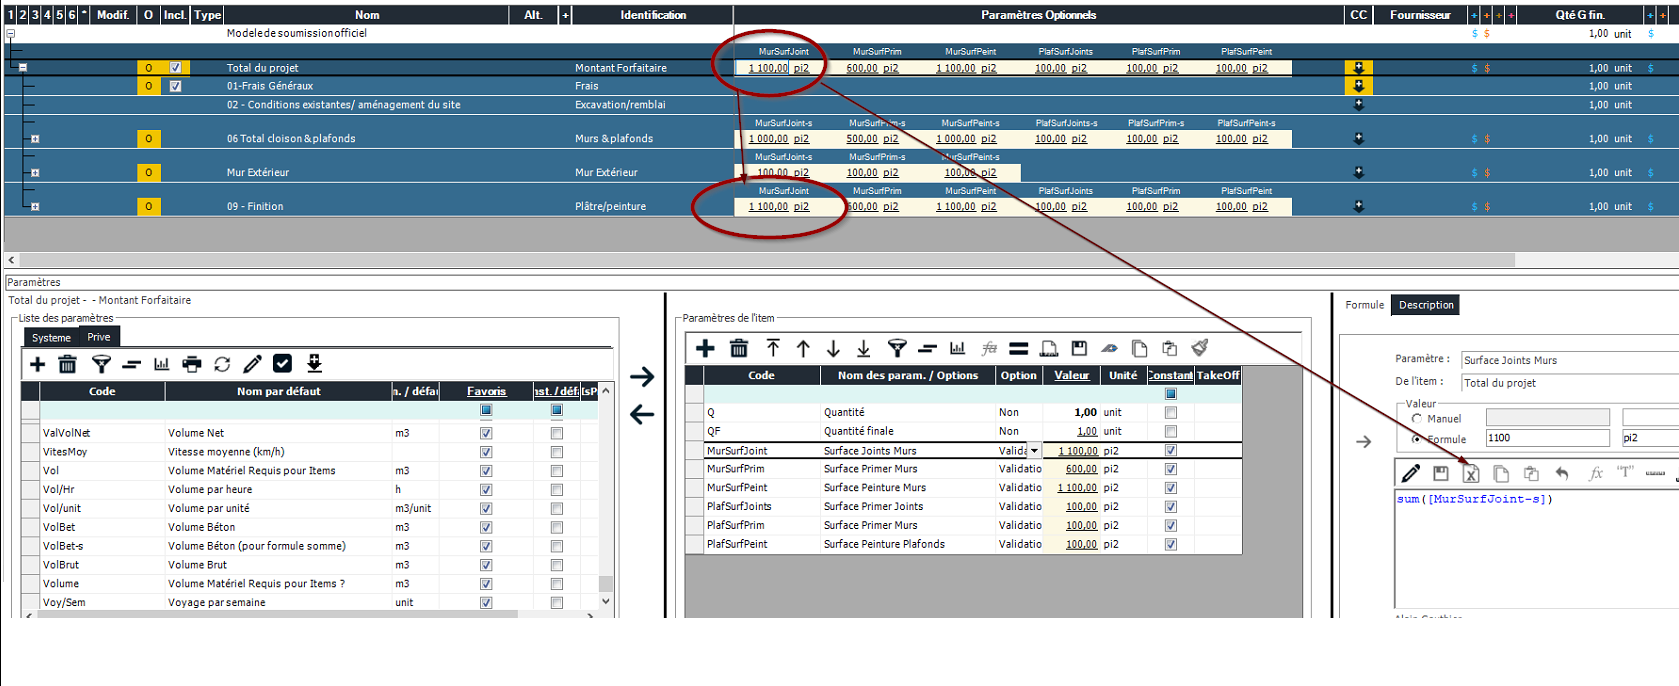Click the plus icon in Paramètres de l'item toolbar
Viewport: 1679px width, 686px height.
point(705,348)
